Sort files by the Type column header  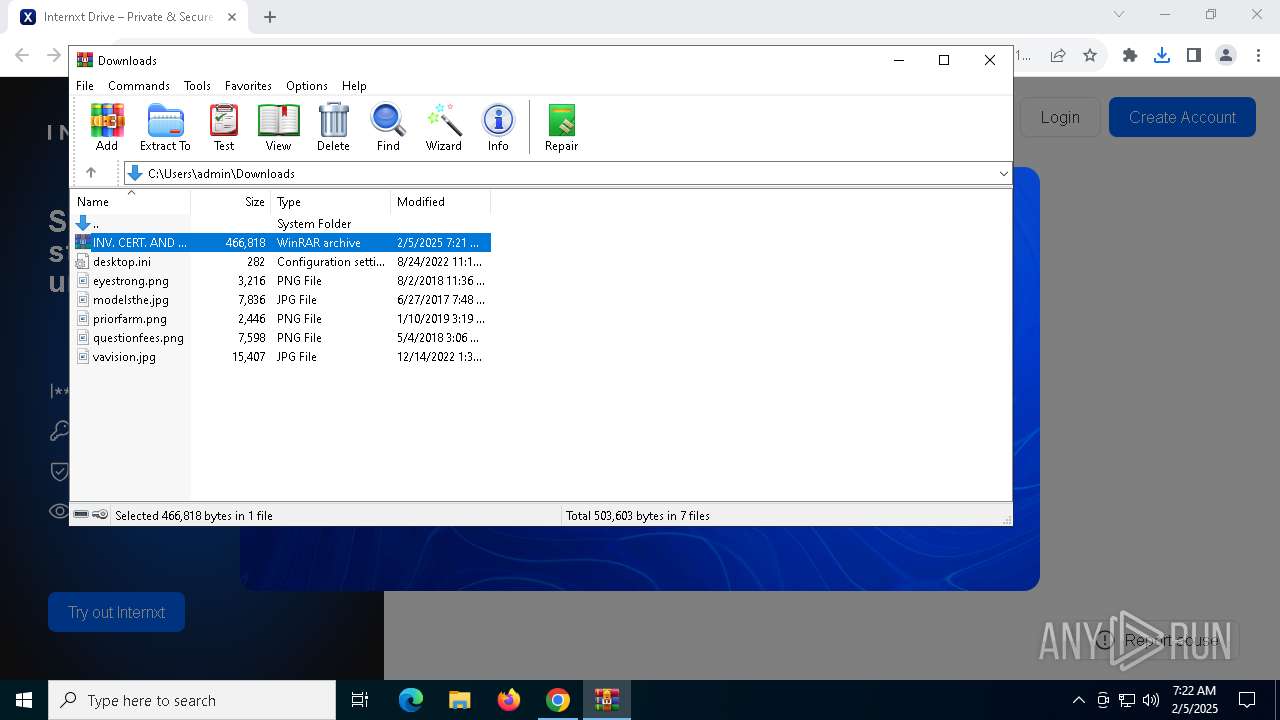(x=330, y=202)
